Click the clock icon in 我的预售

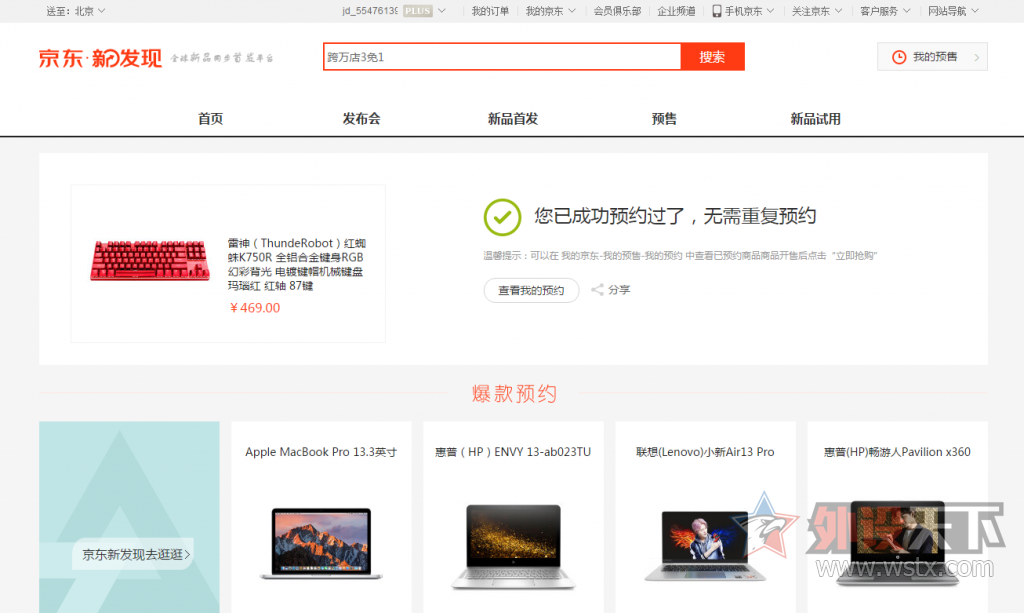tap(899, 57)
